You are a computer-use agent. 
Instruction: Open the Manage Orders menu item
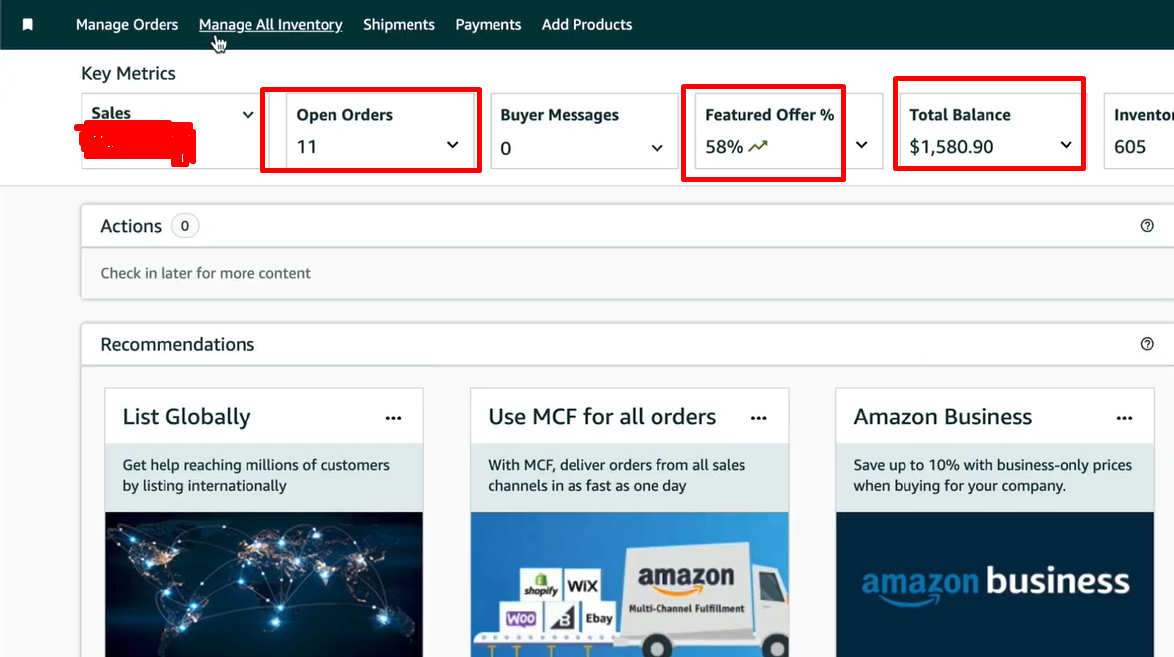coord(127,25)
